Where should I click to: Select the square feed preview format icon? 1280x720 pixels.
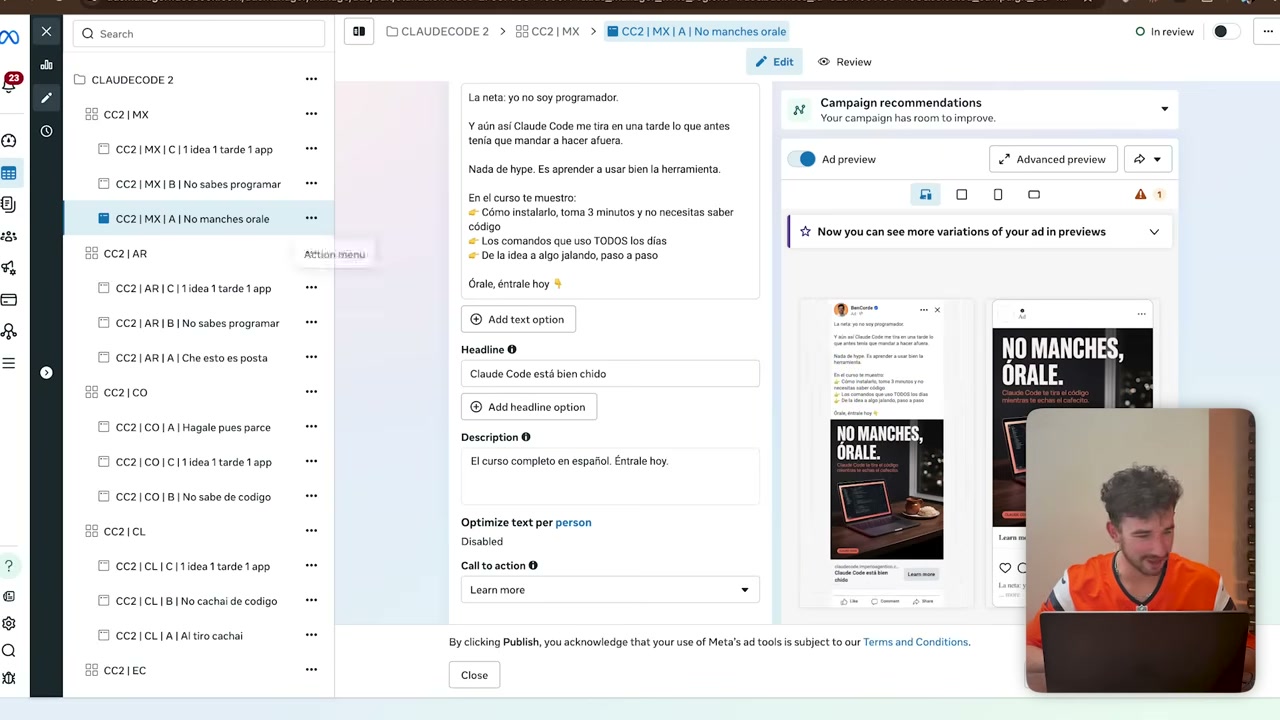pos(962,195)
